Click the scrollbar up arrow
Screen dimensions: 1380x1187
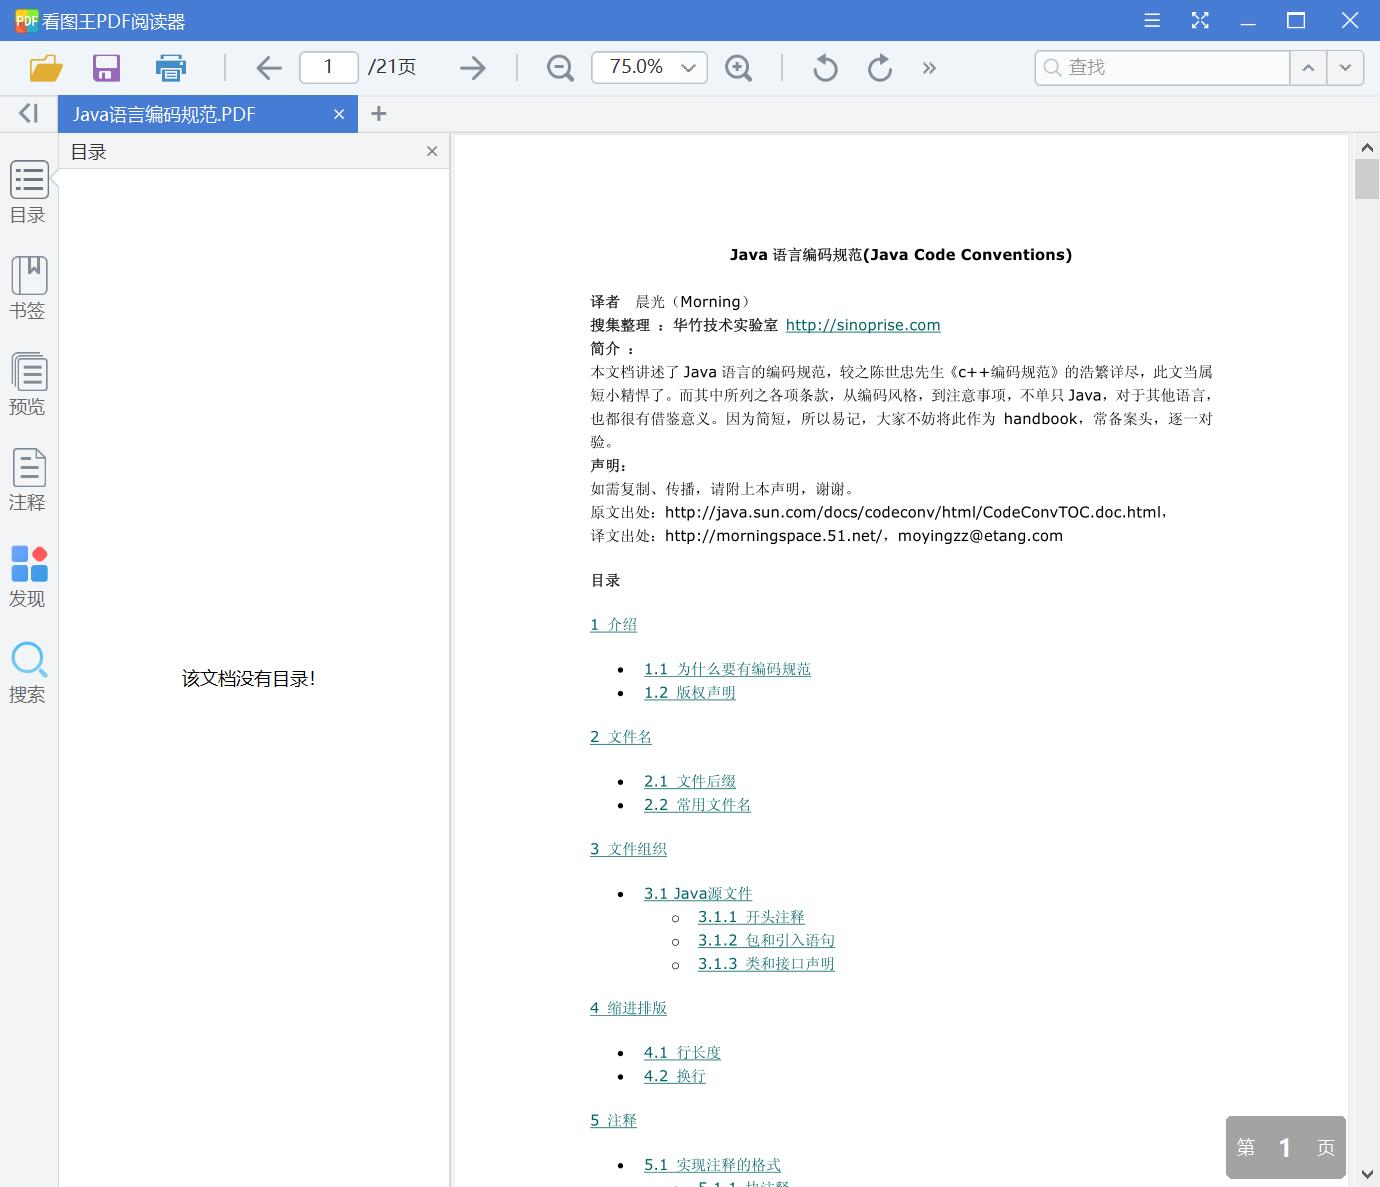pos(1367,148)
